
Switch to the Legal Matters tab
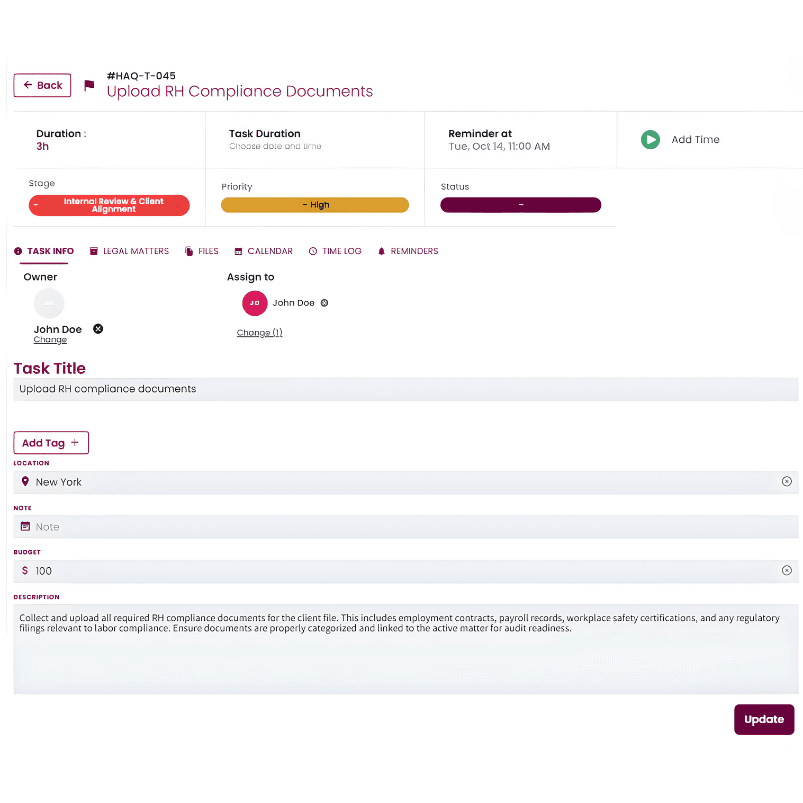click(129, 251)
